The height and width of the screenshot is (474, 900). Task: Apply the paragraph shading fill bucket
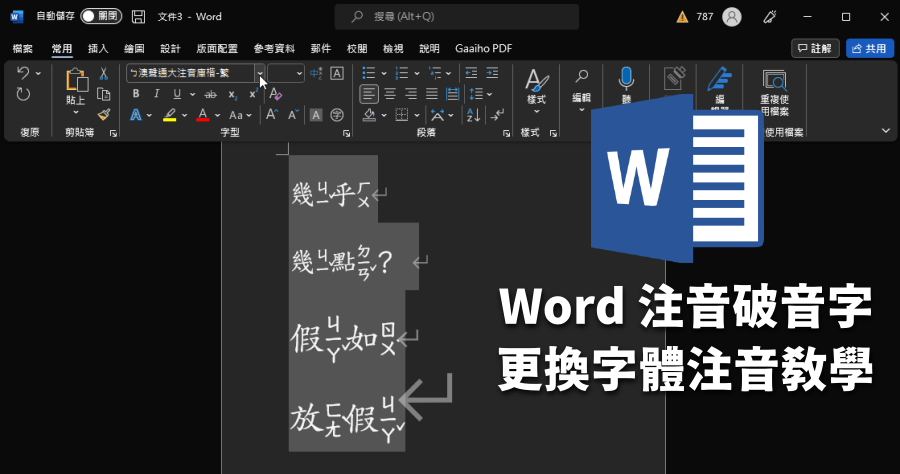pos(369,115)
